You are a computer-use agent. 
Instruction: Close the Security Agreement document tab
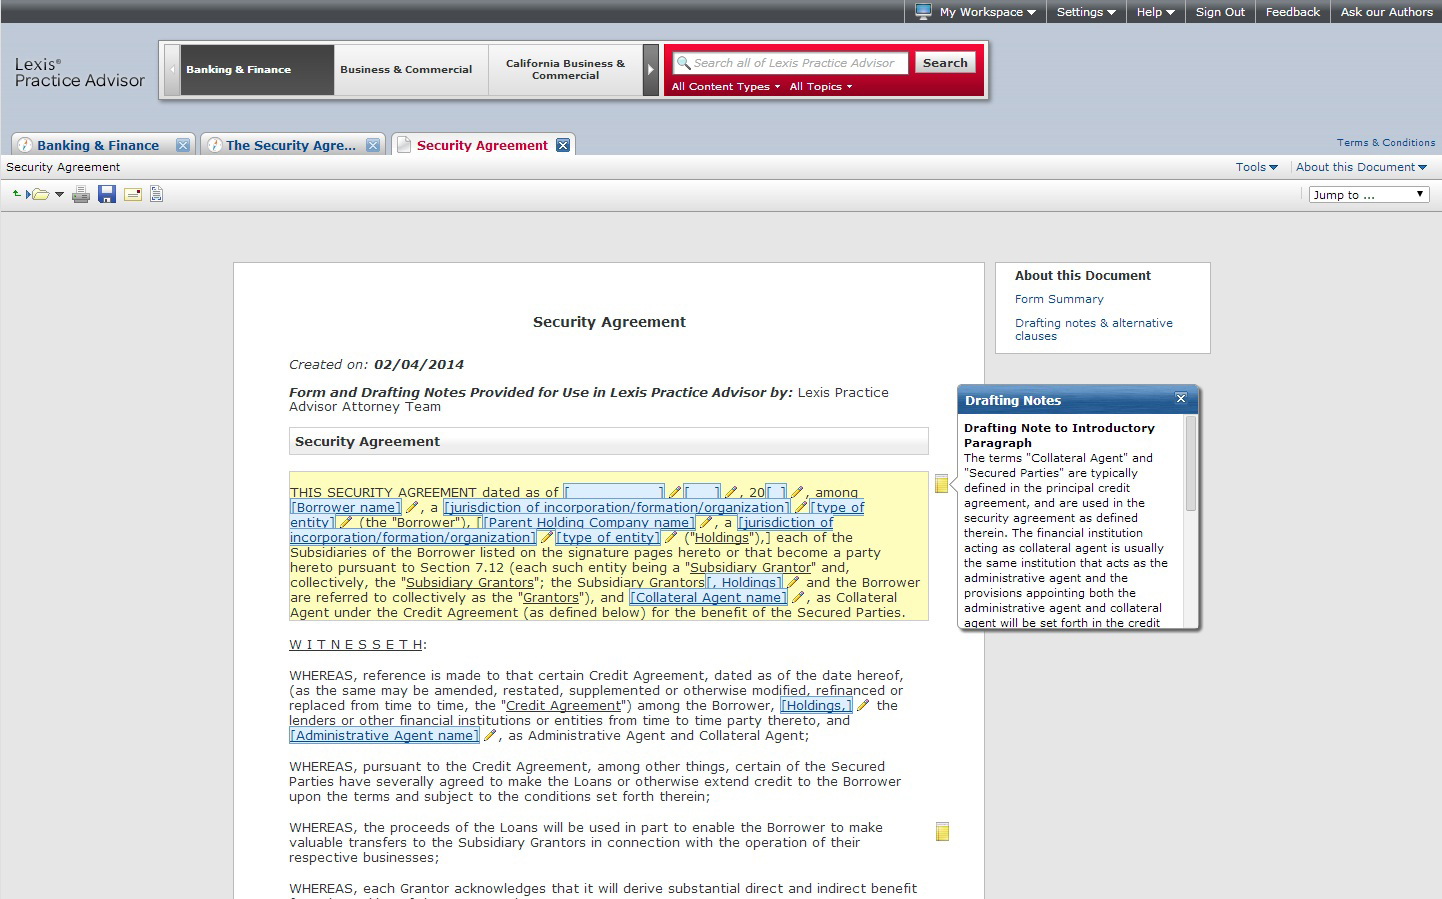point(563,145)
